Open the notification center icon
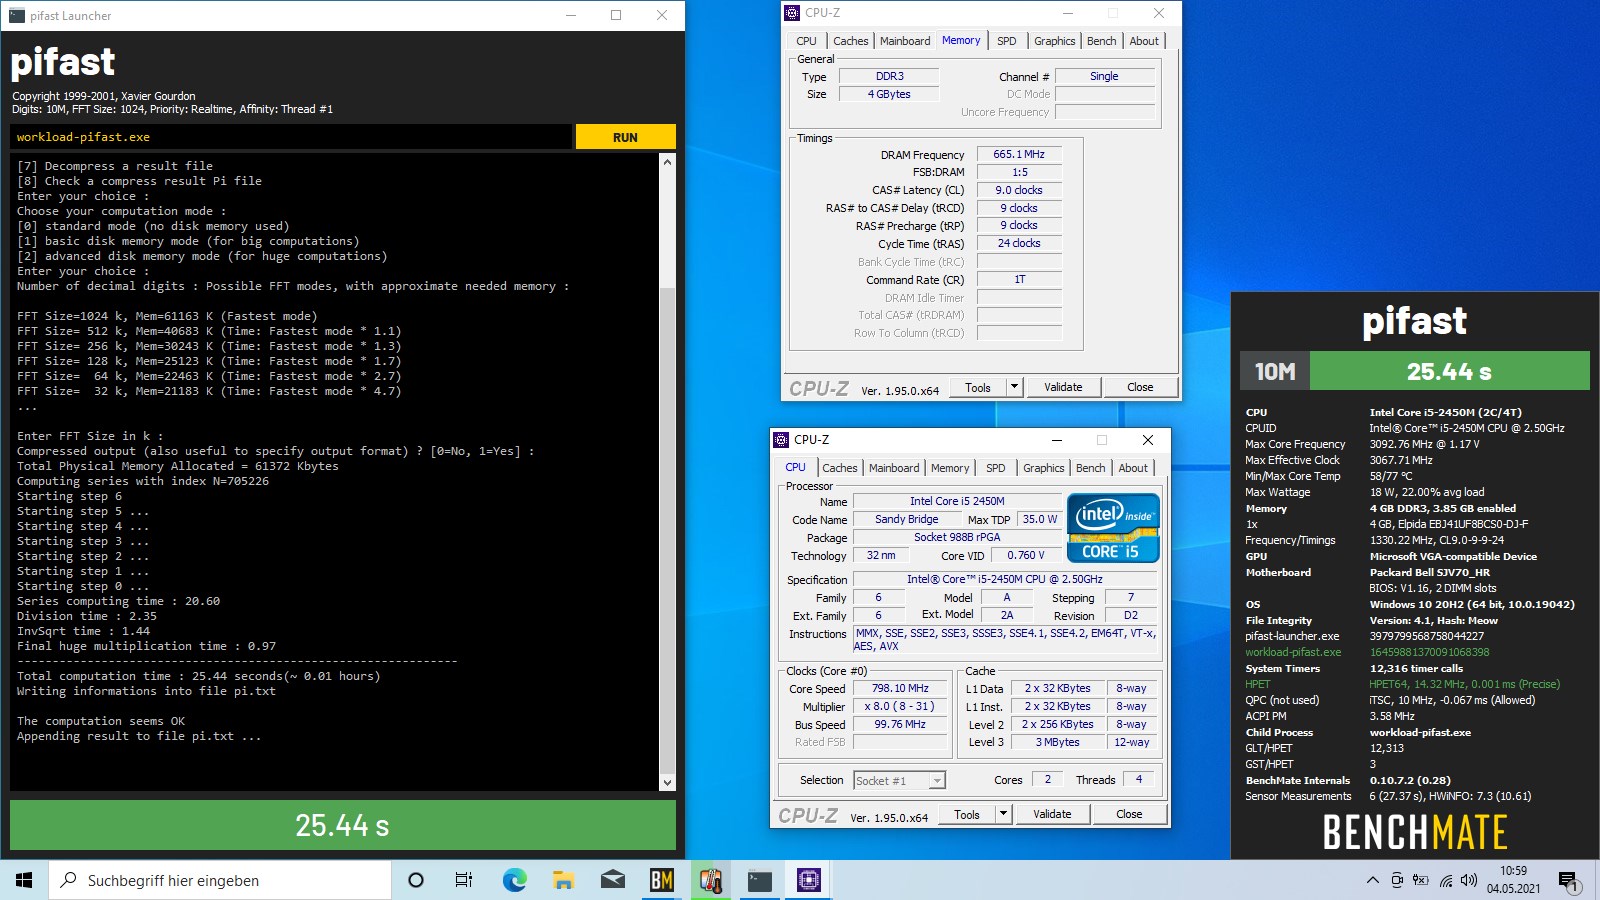 click(1568, 881)
